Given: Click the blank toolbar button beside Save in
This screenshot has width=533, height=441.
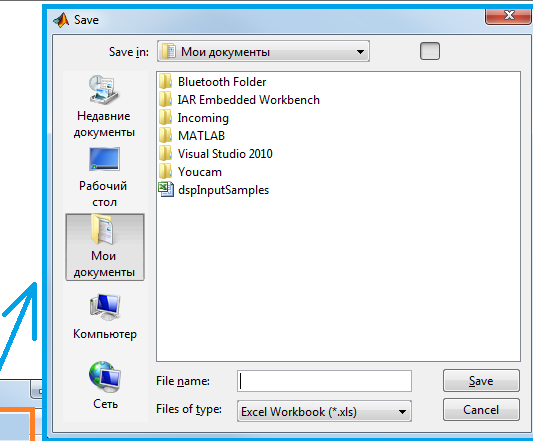Looking at the screenshot, I should pos(430,51).
